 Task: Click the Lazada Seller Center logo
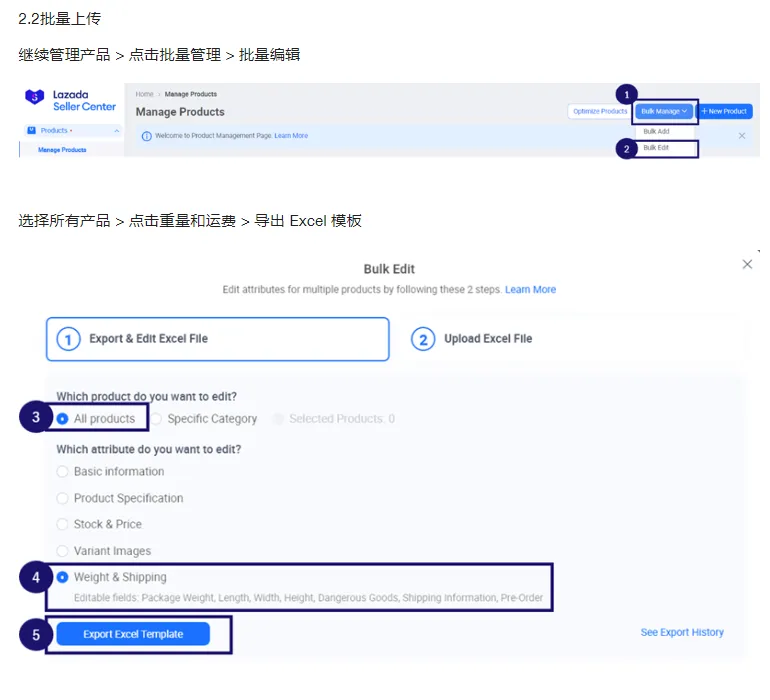click(70, 100)
